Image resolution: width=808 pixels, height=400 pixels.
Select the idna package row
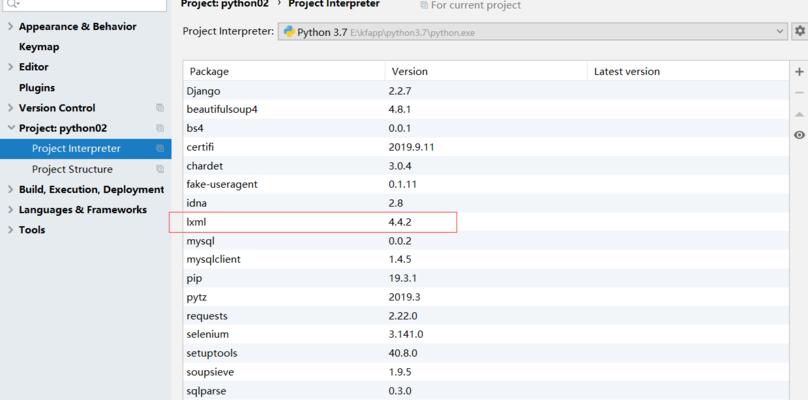coord(486,204)
